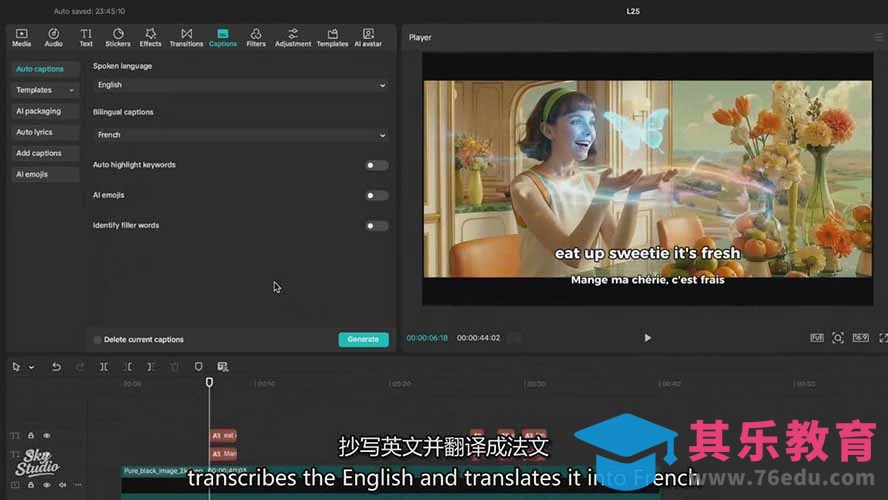Lock the upper caption track

tap(31, 435)
